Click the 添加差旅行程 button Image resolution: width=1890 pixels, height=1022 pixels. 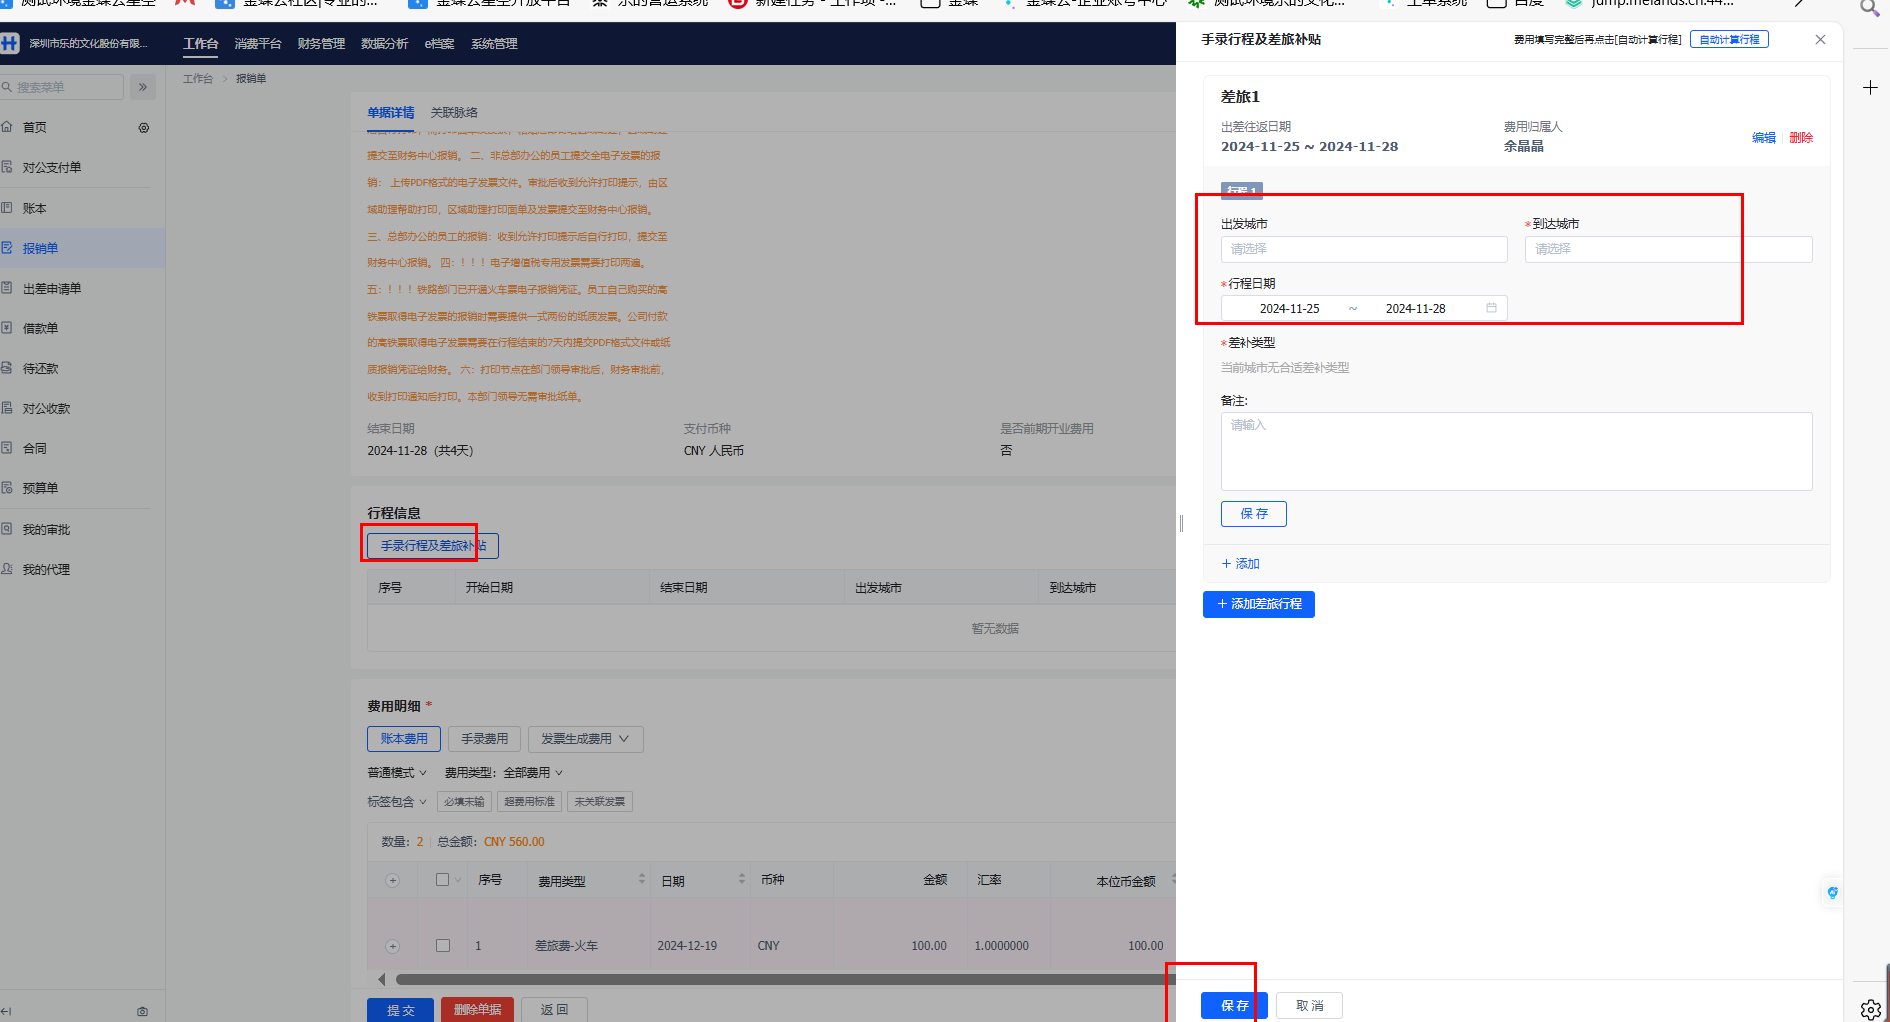pyautogui.click(x=1259, y=604)
